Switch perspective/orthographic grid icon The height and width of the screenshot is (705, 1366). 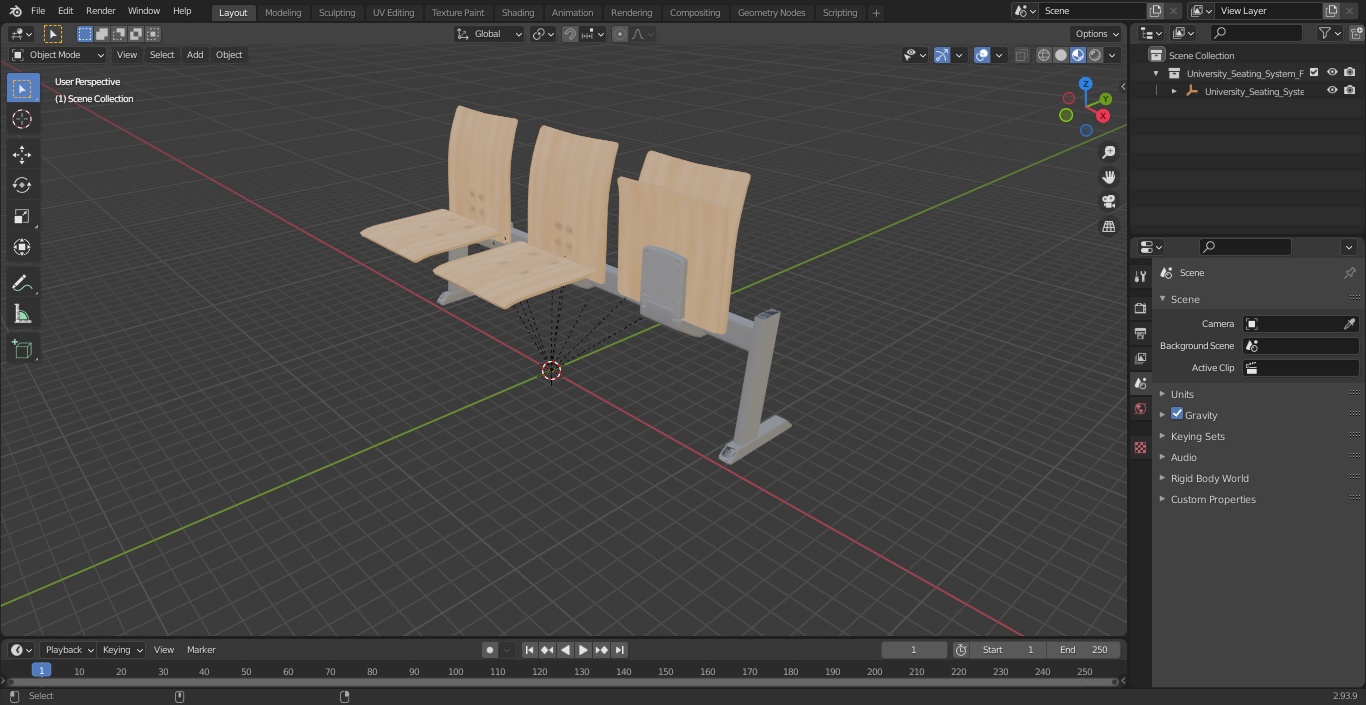[1108, 227]
